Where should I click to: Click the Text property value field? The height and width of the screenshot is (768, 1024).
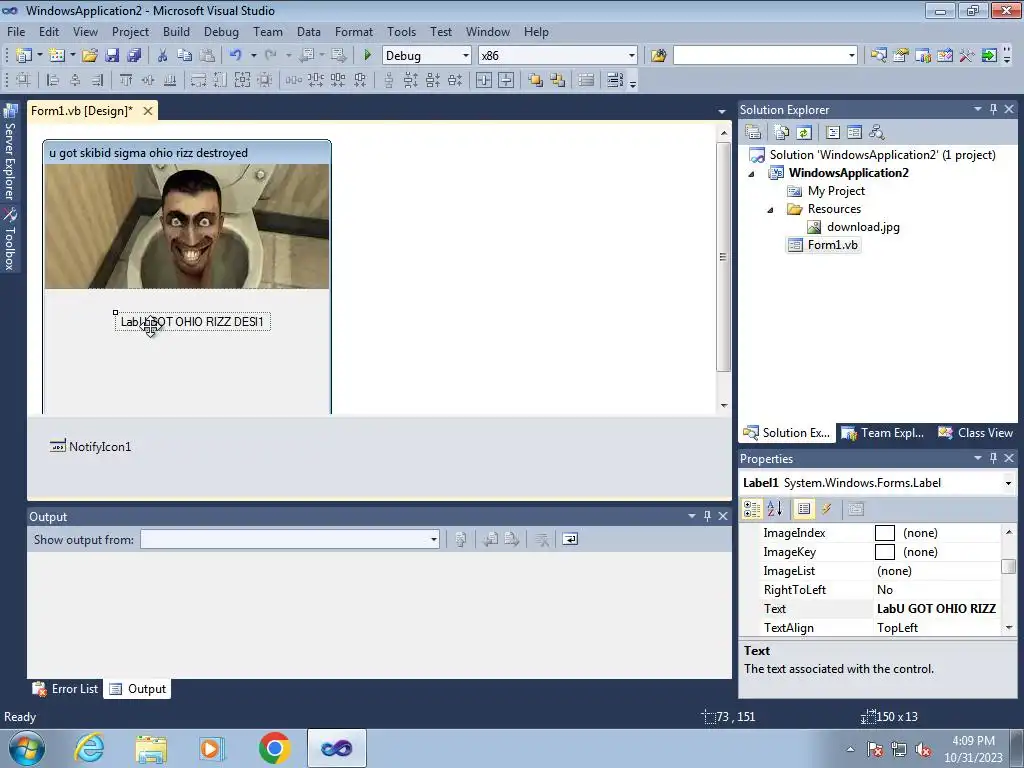[x=936, y=609]
